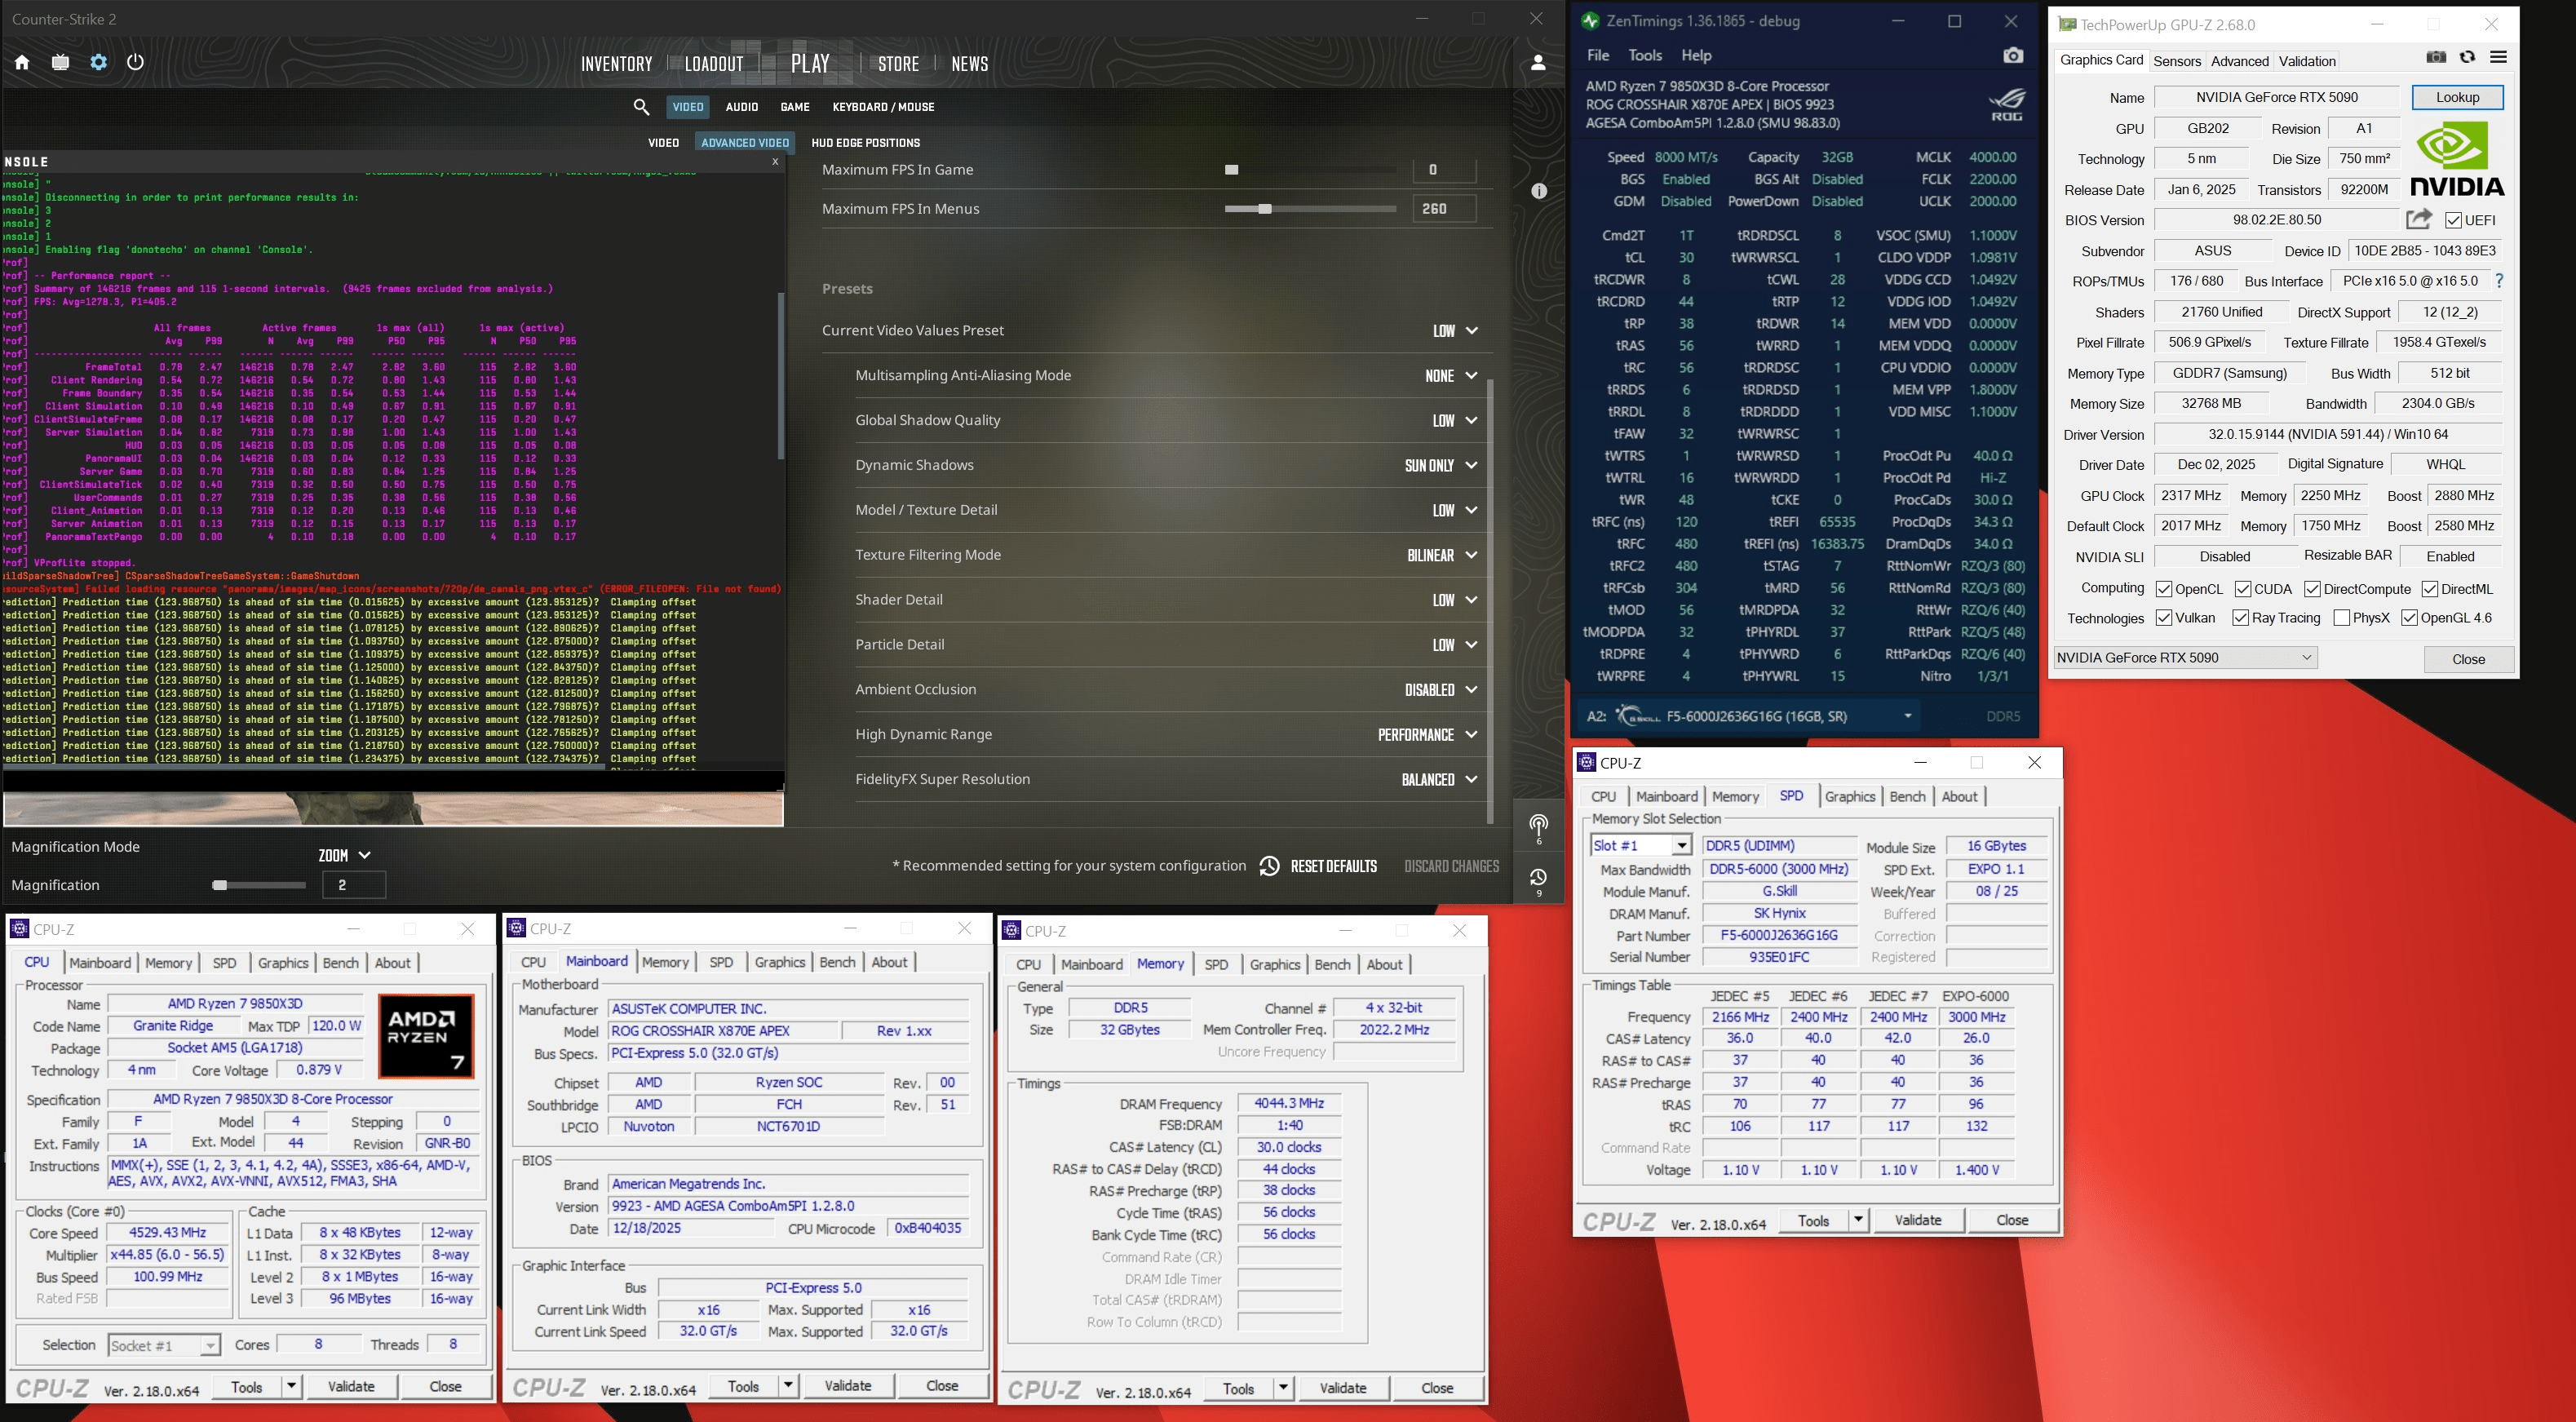Viewport: 2576px width, 1422px height.
Task: Click GPU-Z refresh icon
Action: click(2467, 58)
